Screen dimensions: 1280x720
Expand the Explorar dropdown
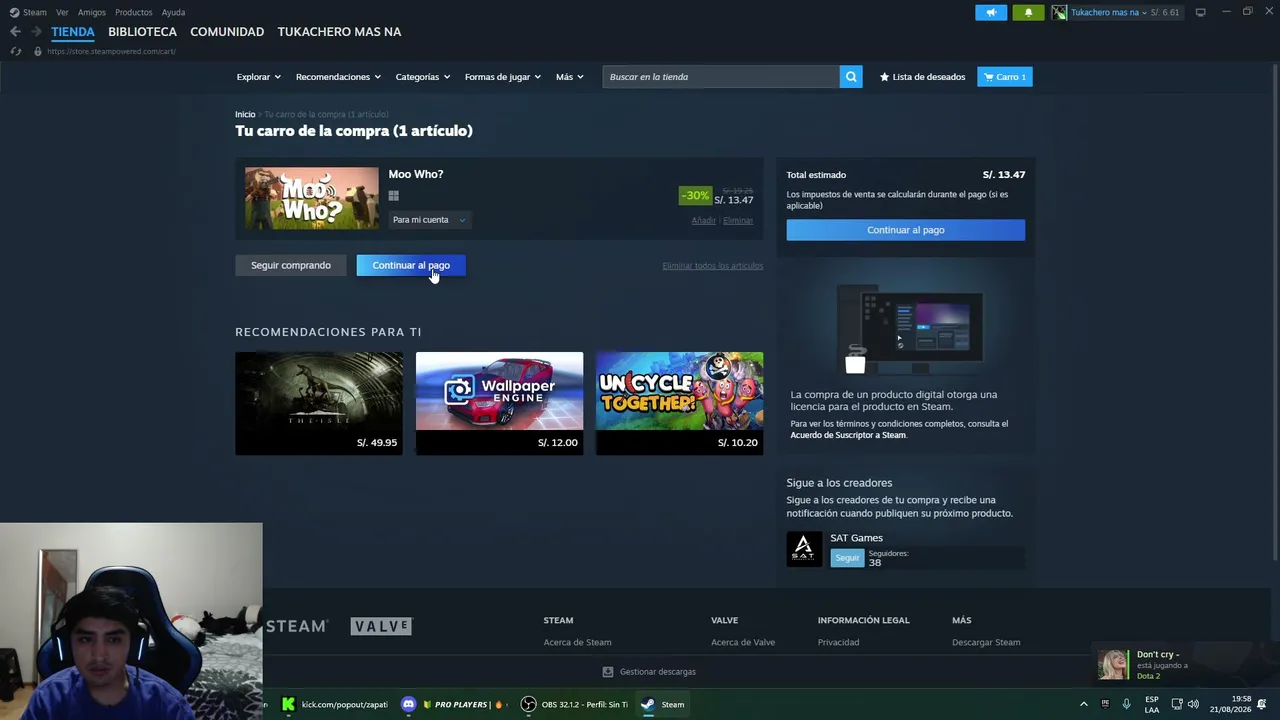click(258, 77)
